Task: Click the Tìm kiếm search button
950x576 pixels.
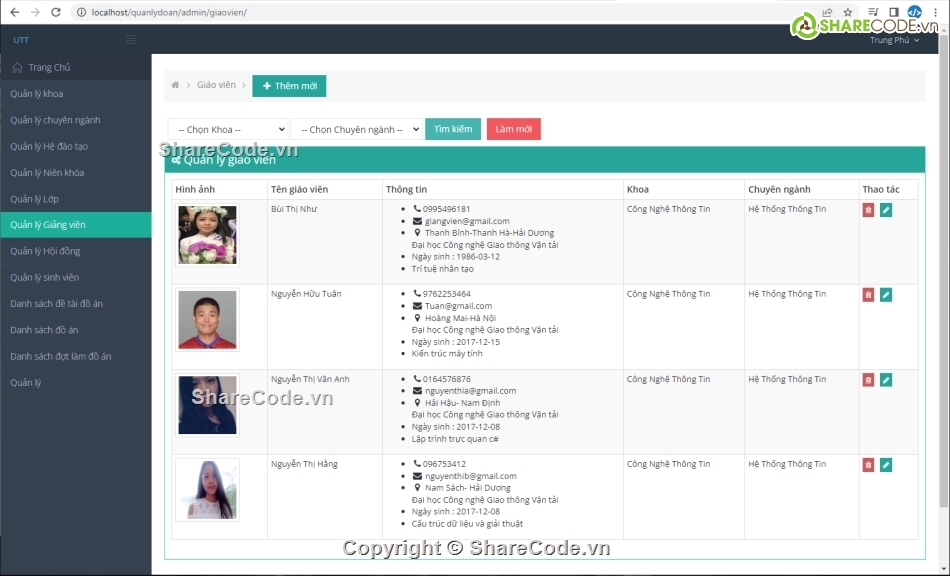Action: coord(453,129)
